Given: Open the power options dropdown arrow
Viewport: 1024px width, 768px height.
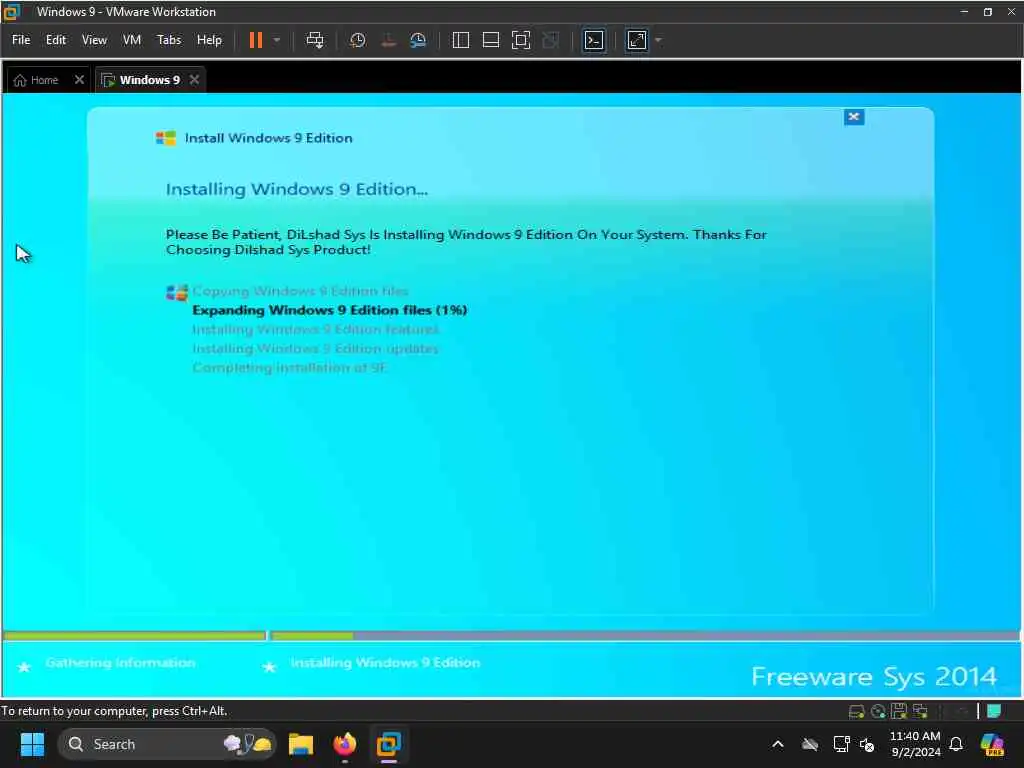Looking at the screenshot, I should point(277,40).
